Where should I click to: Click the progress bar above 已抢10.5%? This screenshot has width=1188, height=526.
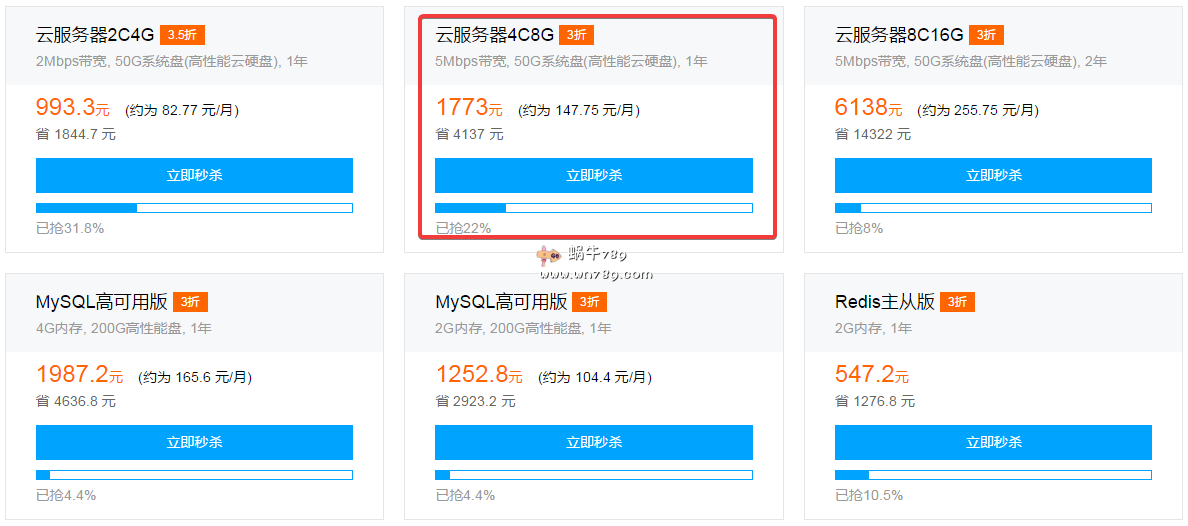coord(993,475)
